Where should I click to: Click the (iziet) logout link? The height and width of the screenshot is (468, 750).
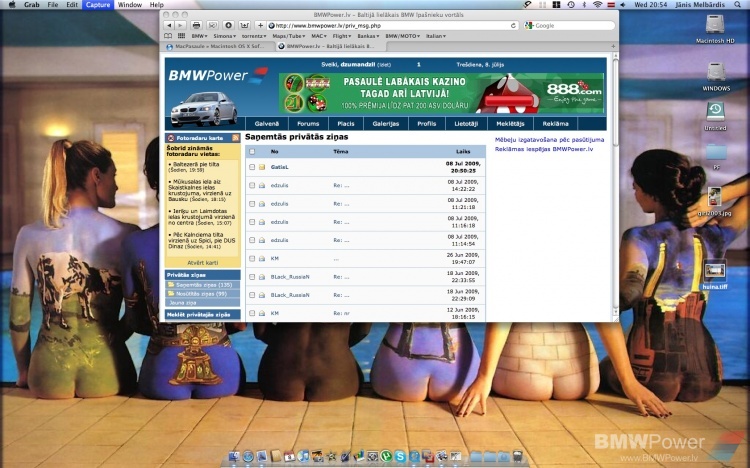(384, 65)
